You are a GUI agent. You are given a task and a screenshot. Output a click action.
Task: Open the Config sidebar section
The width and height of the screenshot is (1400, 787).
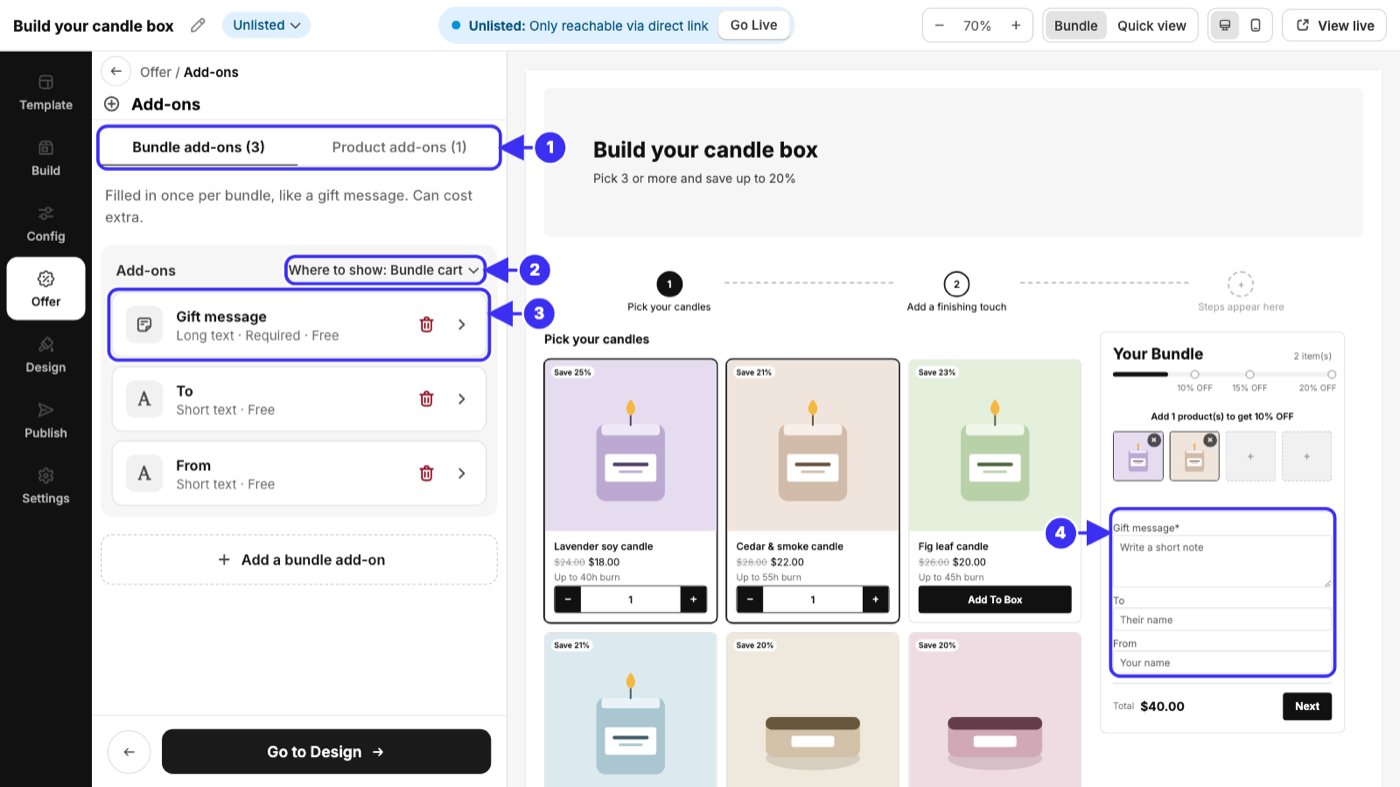46,224
